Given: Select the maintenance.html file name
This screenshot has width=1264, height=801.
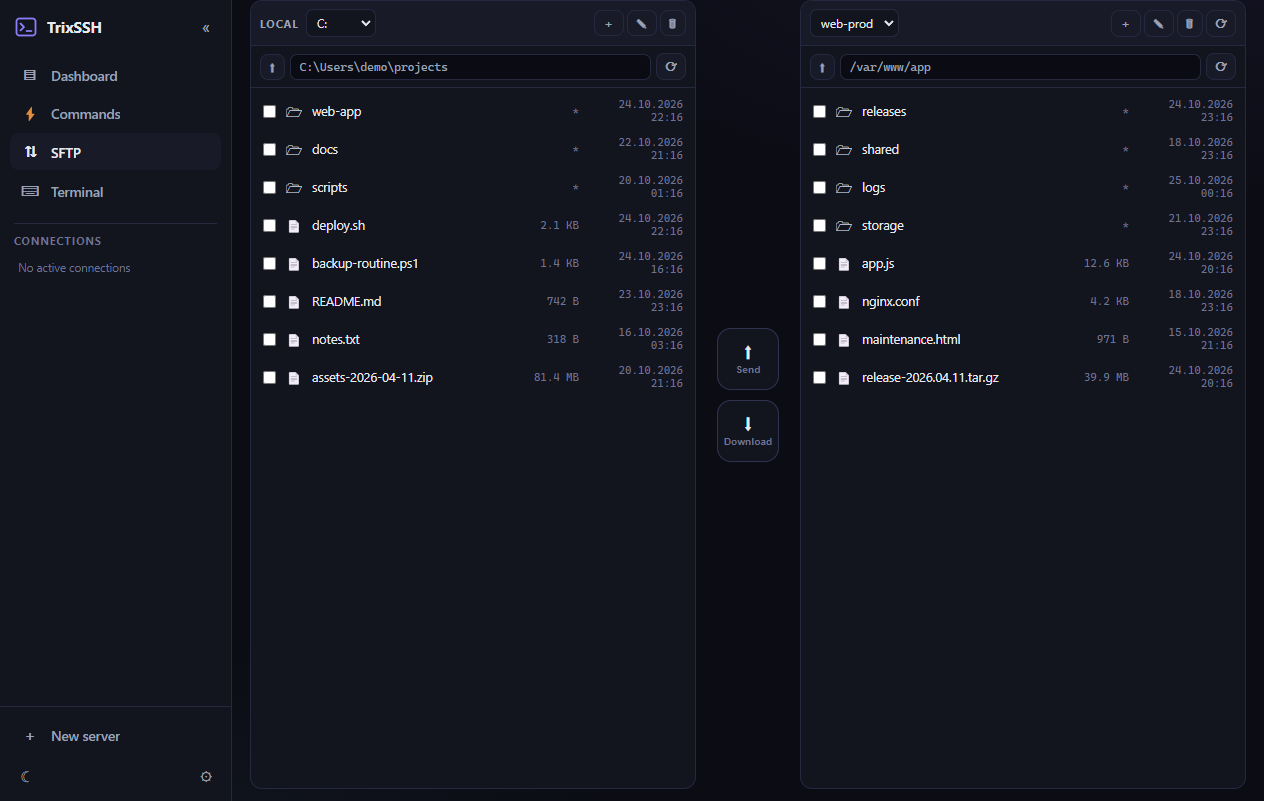Looking at the screenshot, I should (911, 339).
